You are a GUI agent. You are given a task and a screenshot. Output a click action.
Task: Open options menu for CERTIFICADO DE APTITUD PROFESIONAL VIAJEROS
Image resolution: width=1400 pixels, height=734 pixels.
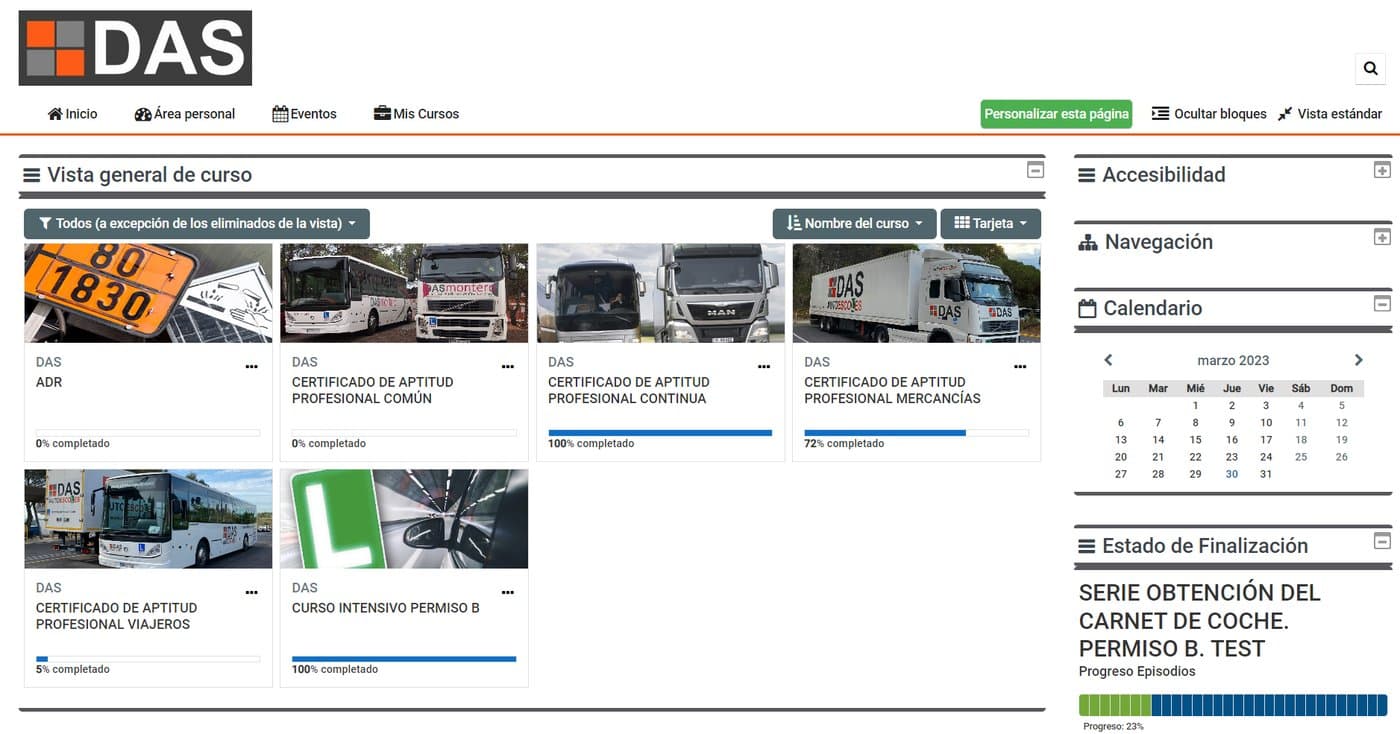[252, 593]
